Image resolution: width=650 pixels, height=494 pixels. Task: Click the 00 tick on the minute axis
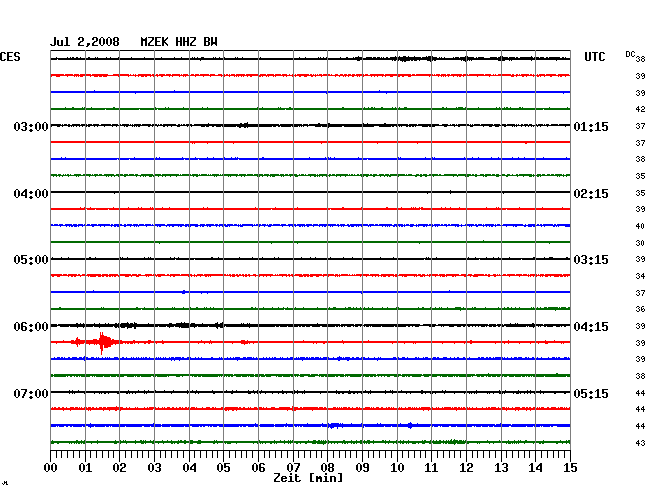point(51,468)
